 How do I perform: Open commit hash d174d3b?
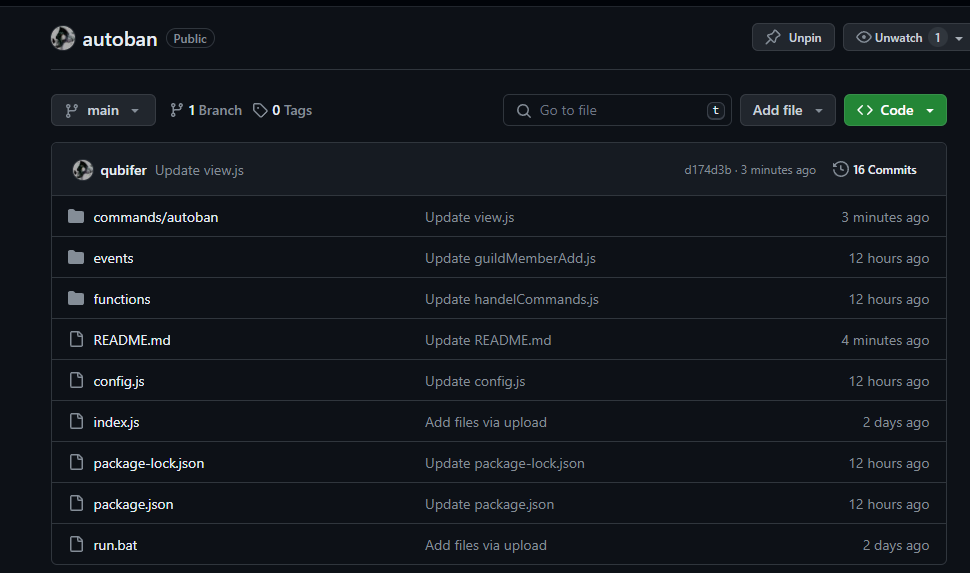pos(707,170)
